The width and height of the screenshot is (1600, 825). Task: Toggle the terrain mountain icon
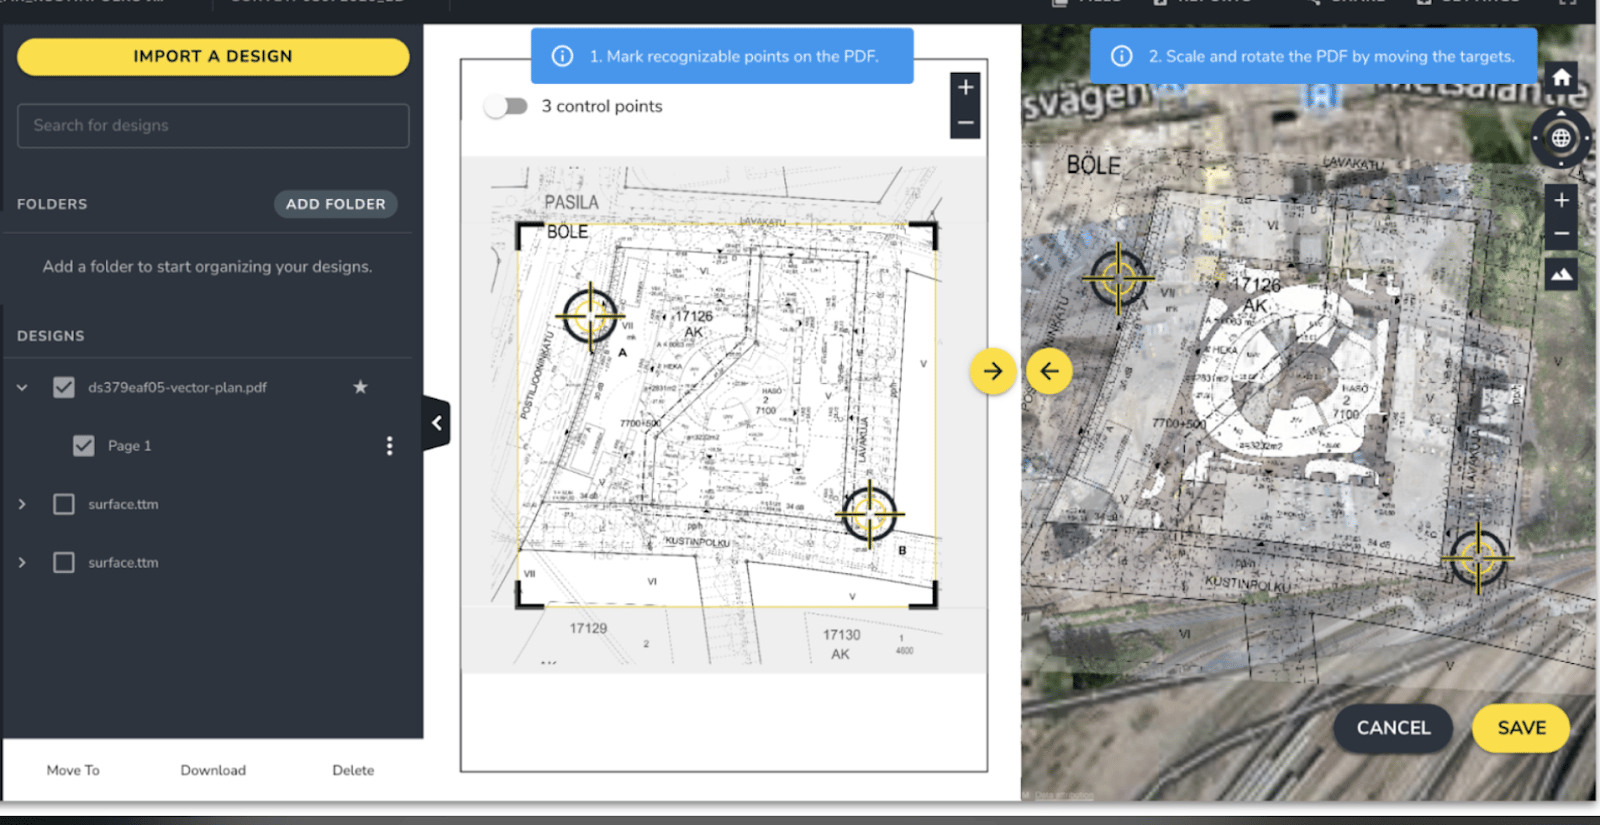pyautogui.click(x=1561, y=273)
